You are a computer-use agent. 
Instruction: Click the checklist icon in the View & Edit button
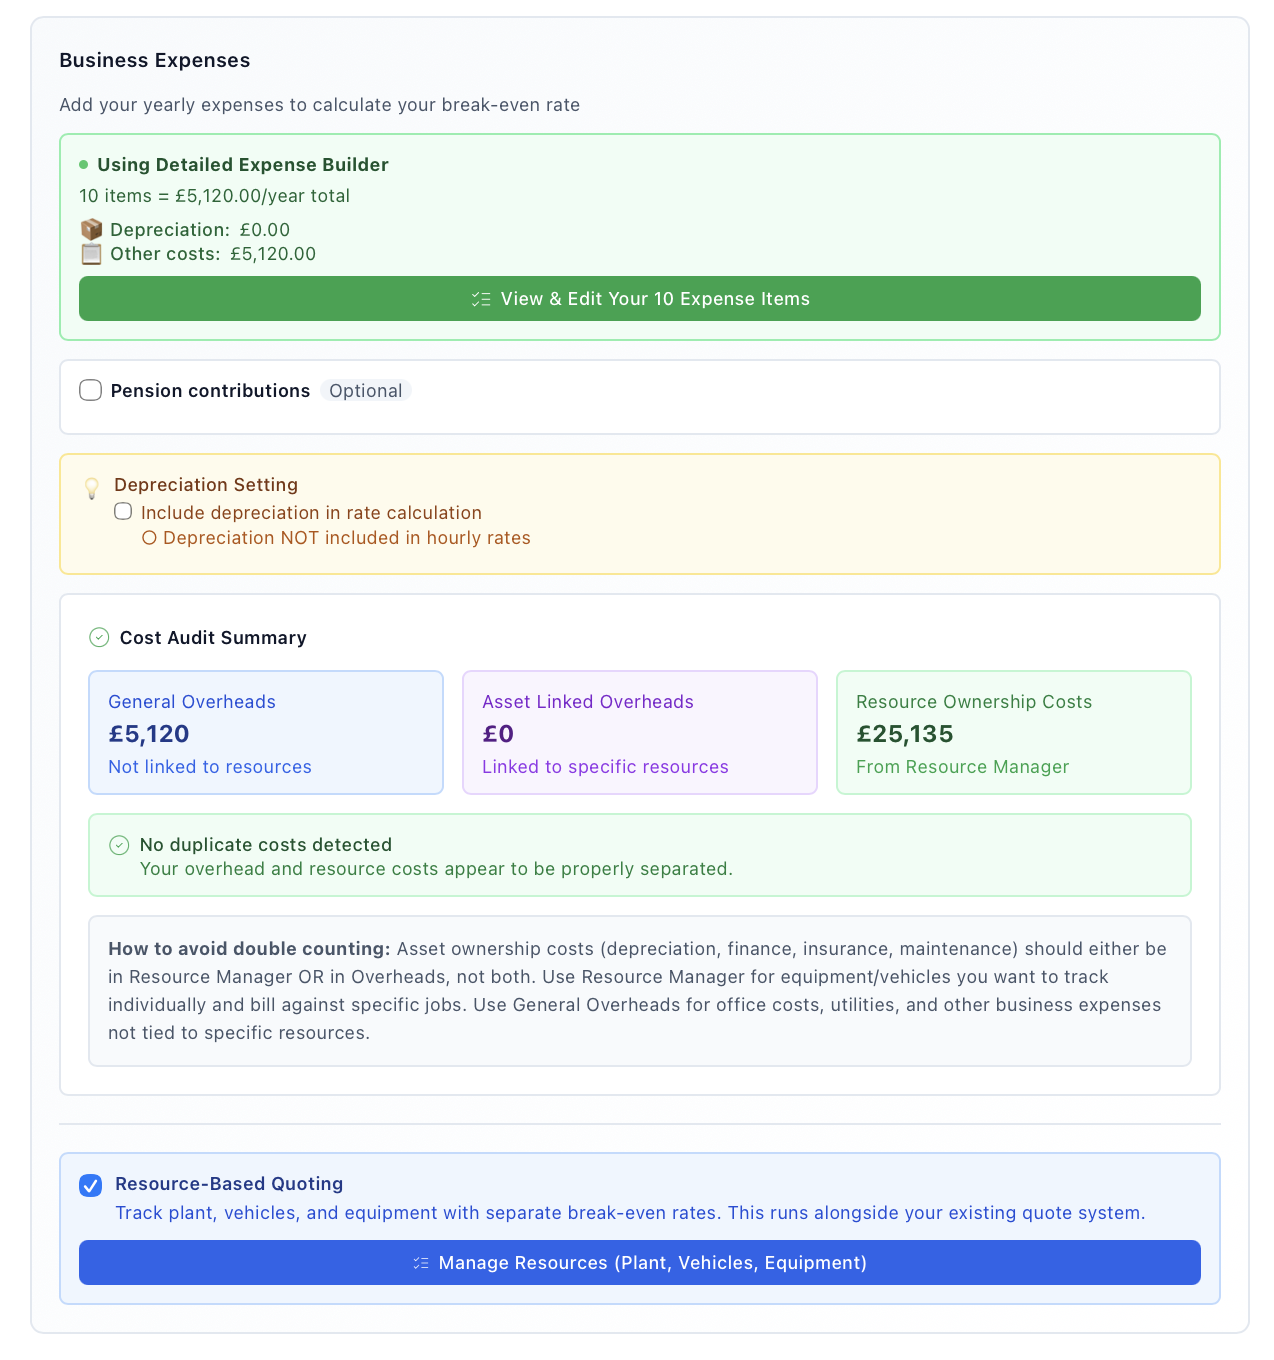tap(481, 298)
